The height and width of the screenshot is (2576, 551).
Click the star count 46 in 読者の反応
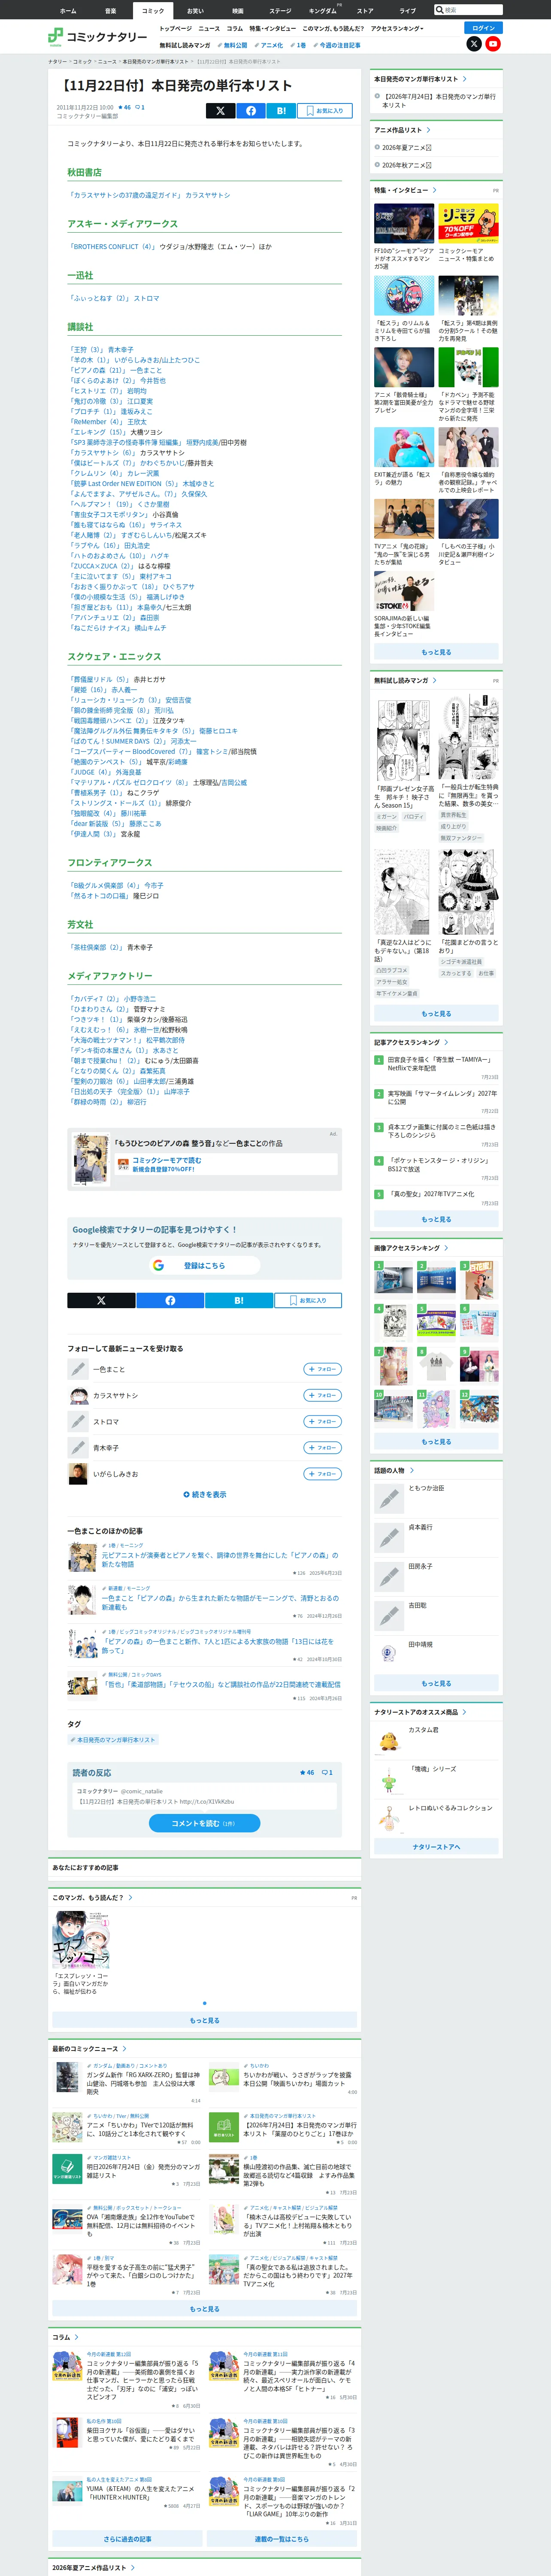(x=306, y=1773)
